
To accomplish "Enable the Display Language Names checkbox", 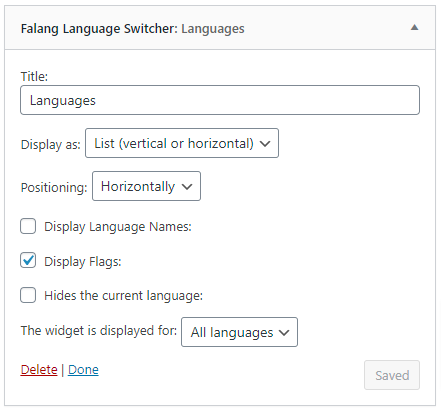I will (x=28, y=226).
